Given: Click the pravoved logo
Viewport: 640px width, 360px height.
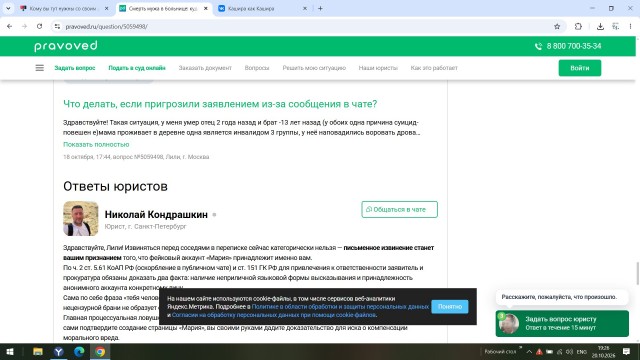Looking at the screenshot, I should tap(66, 46).
